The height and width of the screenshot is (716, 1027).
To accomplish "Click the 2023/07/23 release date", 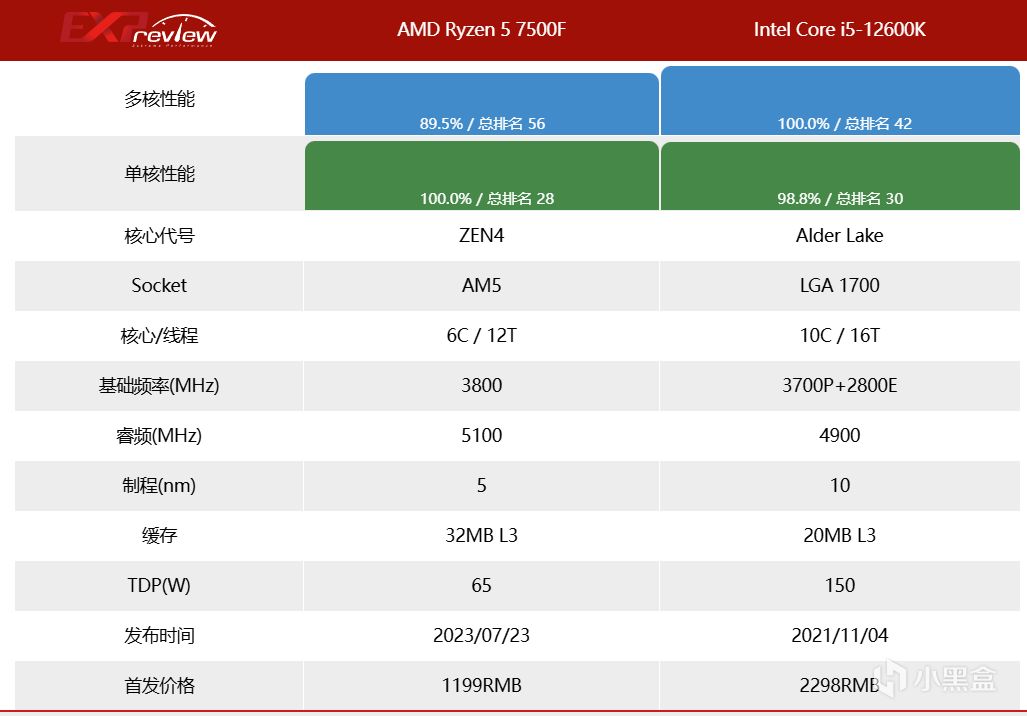I will click(481, 635).
